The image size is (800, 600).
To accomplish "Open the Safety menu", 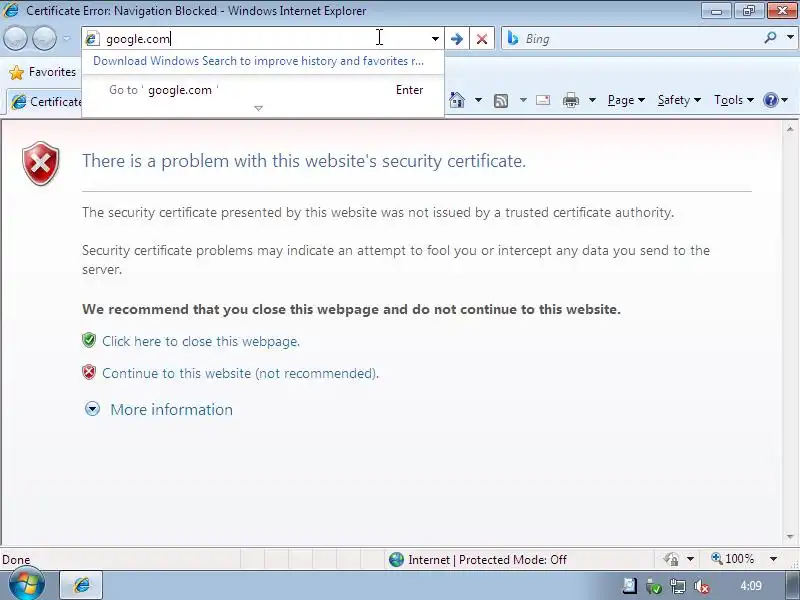I will (679, 100).
